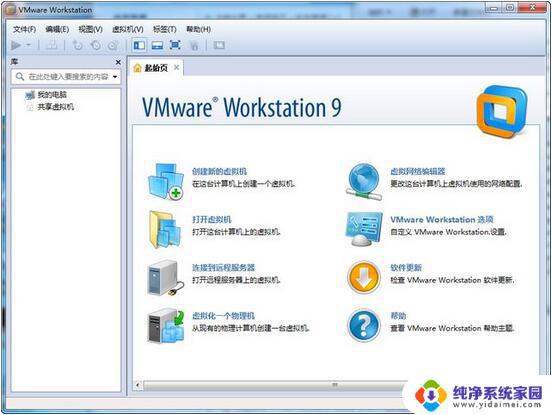
Task: Minimize the VMware Workstation window
Action: tap(494, 8)
